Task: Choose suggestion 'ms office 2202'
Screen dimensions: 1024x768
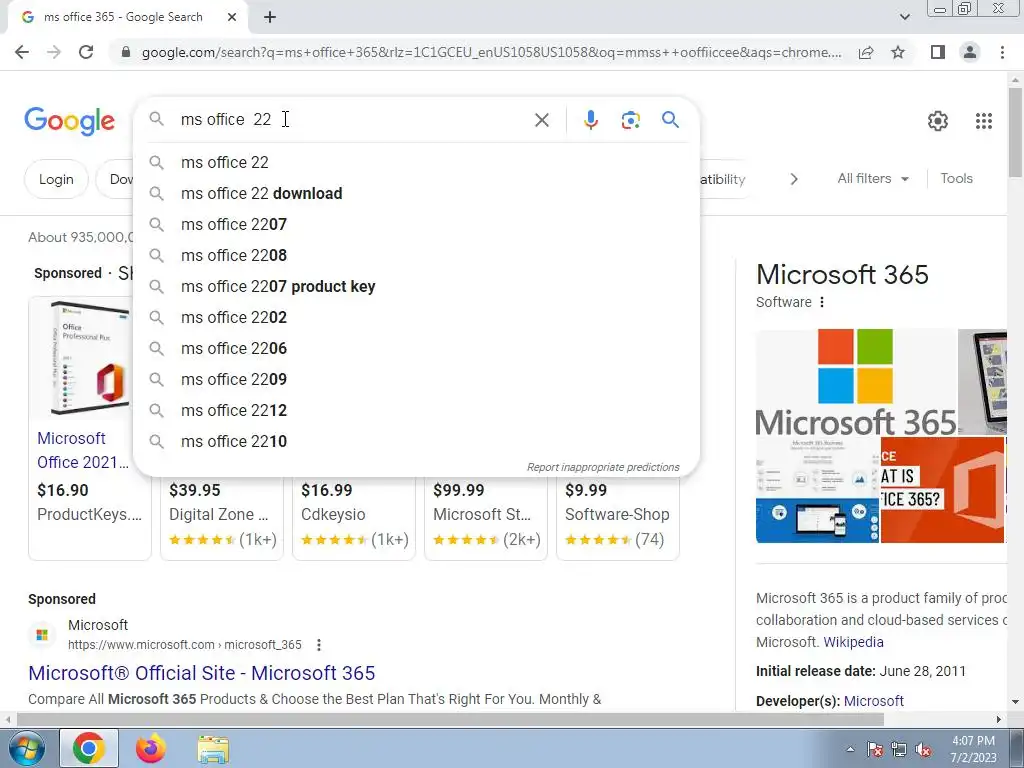Action: tap(416, 317)
